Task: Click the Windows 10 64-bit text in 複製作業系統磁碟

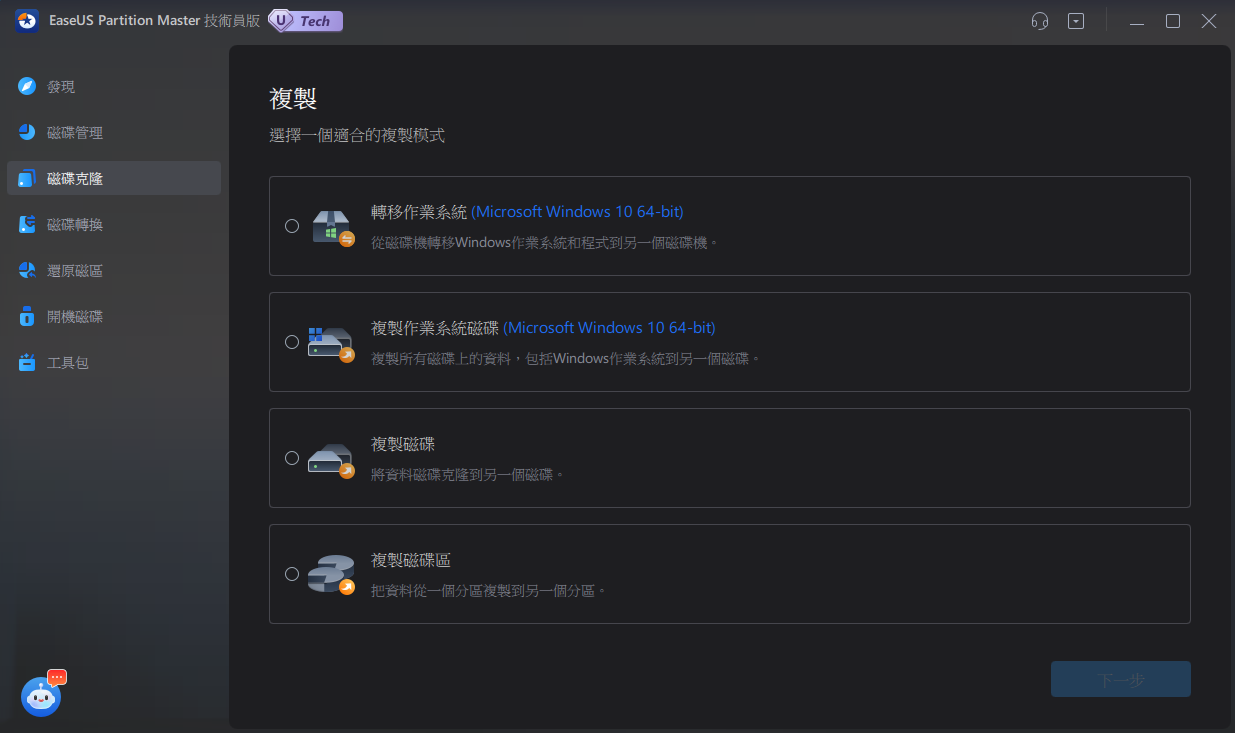Action: click(x=610, y=328)
